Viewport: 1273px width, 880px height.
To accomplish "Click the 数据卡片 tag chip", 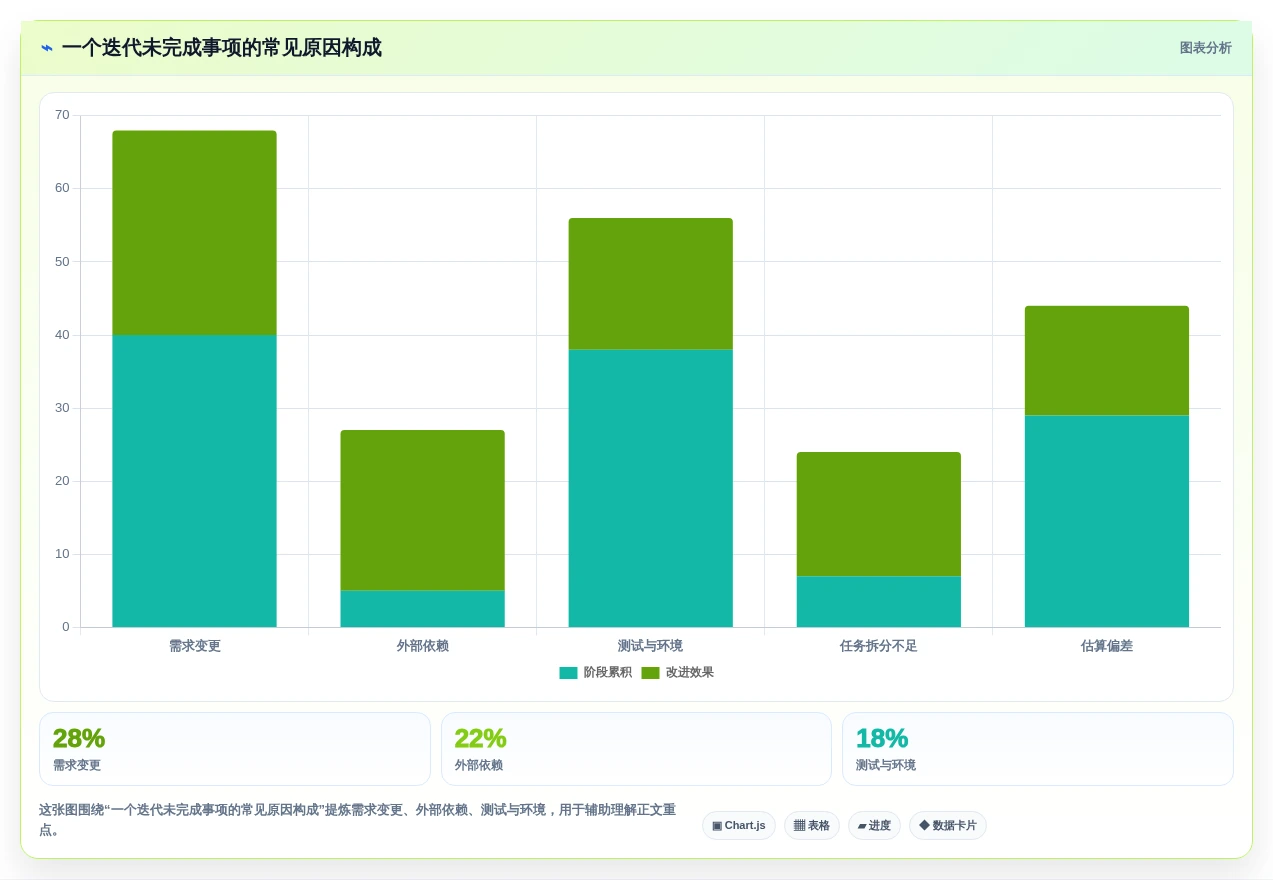I will pyautogui.click(x=947, y=825).
